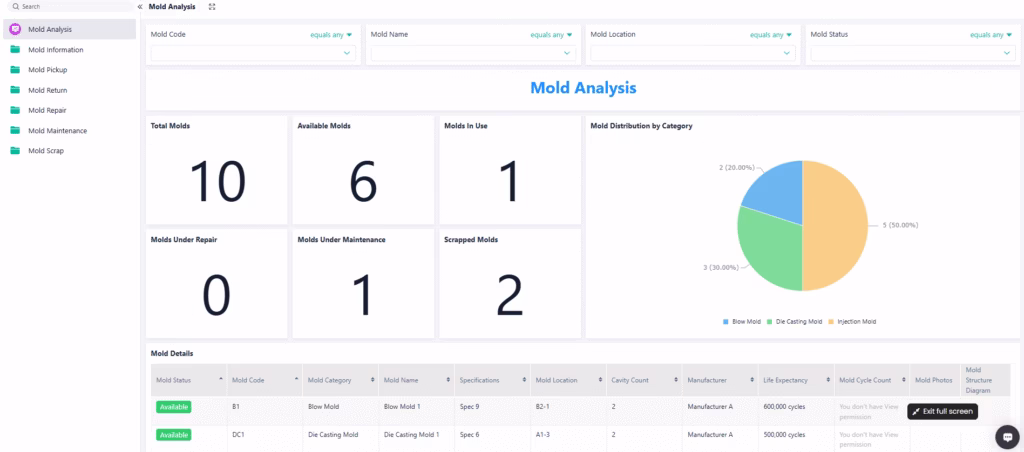Toggle the Injection Mold legend entry
1024x452 pixels.
(x=853, y=321)
